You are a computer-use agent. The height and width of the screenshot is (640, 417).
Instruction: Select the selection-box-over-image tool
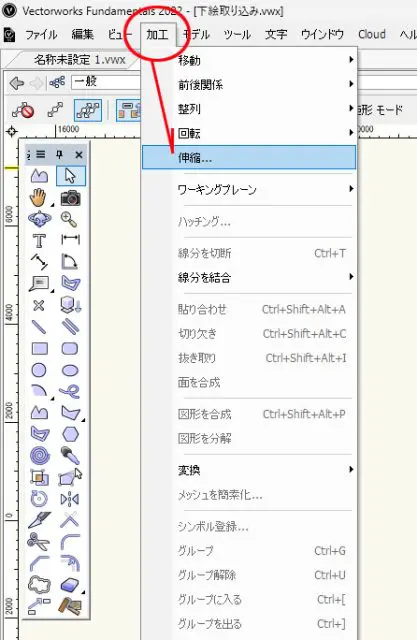tap(39, 477)
